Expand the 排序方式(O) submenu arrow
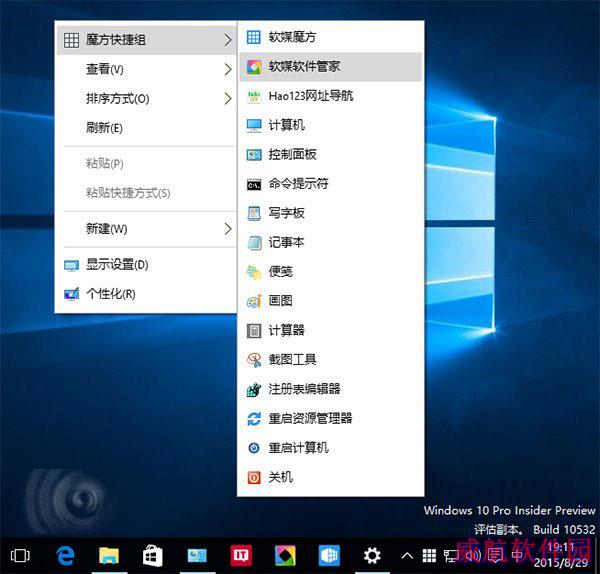The height and width of the screenshot is (574, 600). 228,99
